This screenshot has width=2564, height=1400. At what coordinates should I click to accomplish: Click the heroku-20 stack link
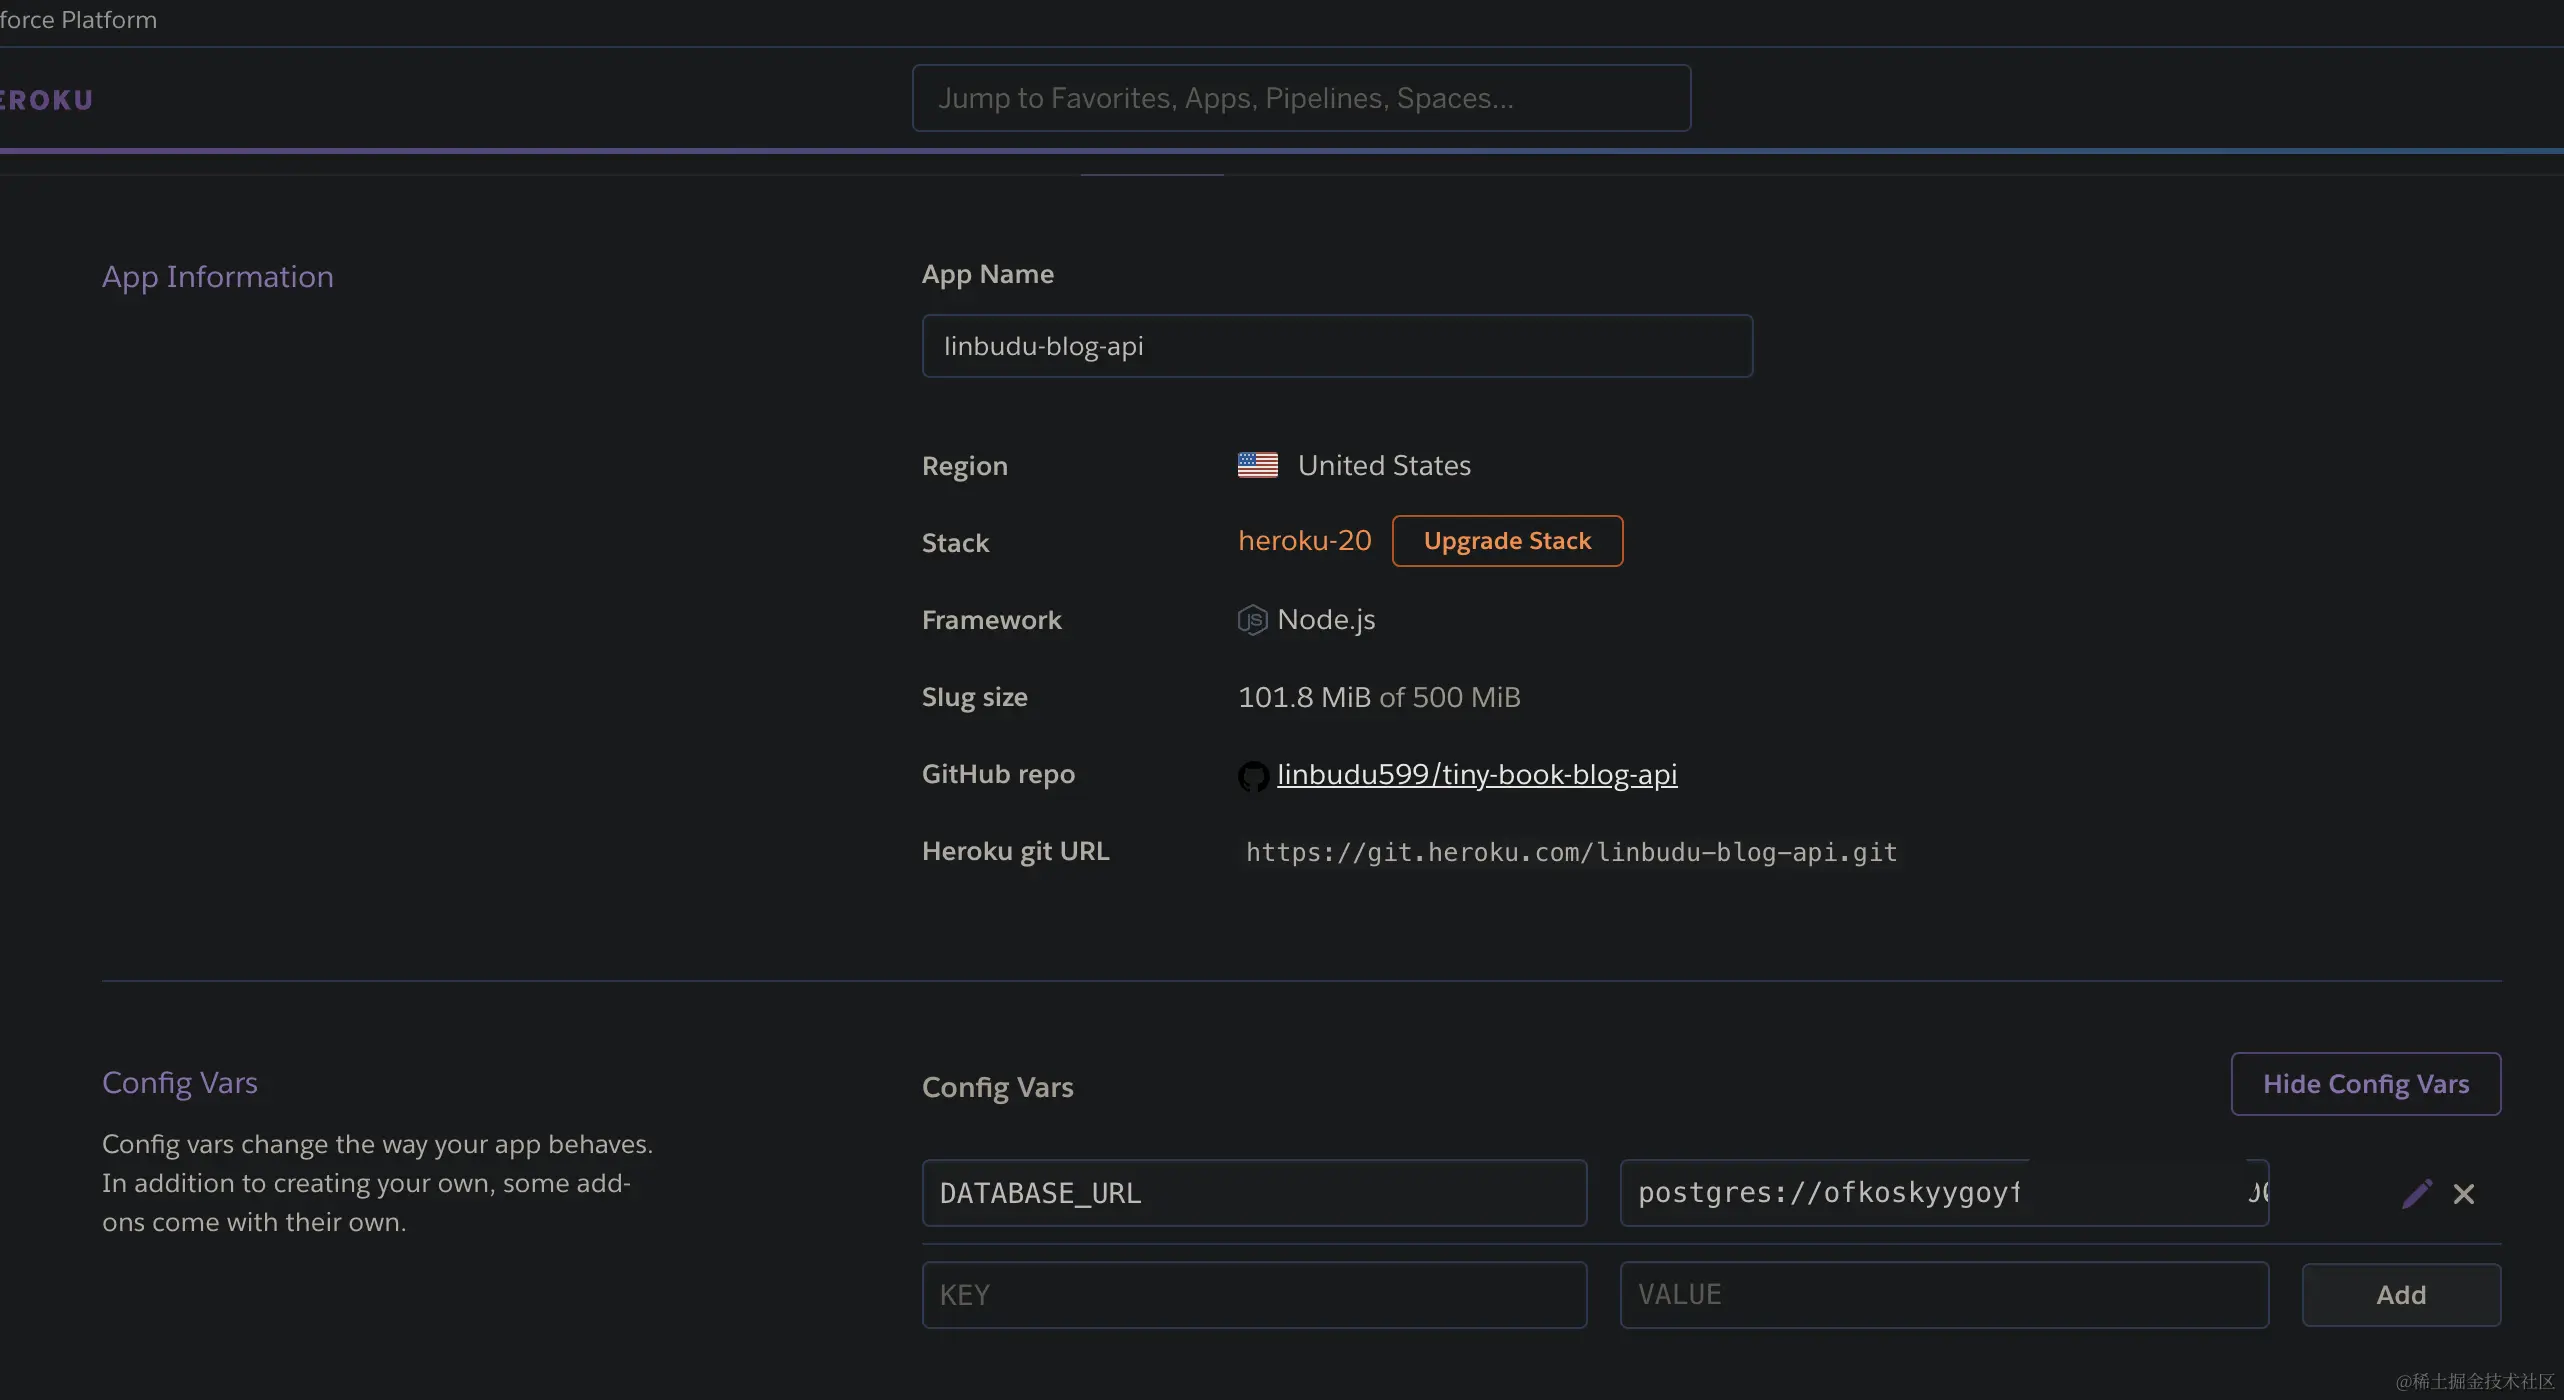(1304, 541)
